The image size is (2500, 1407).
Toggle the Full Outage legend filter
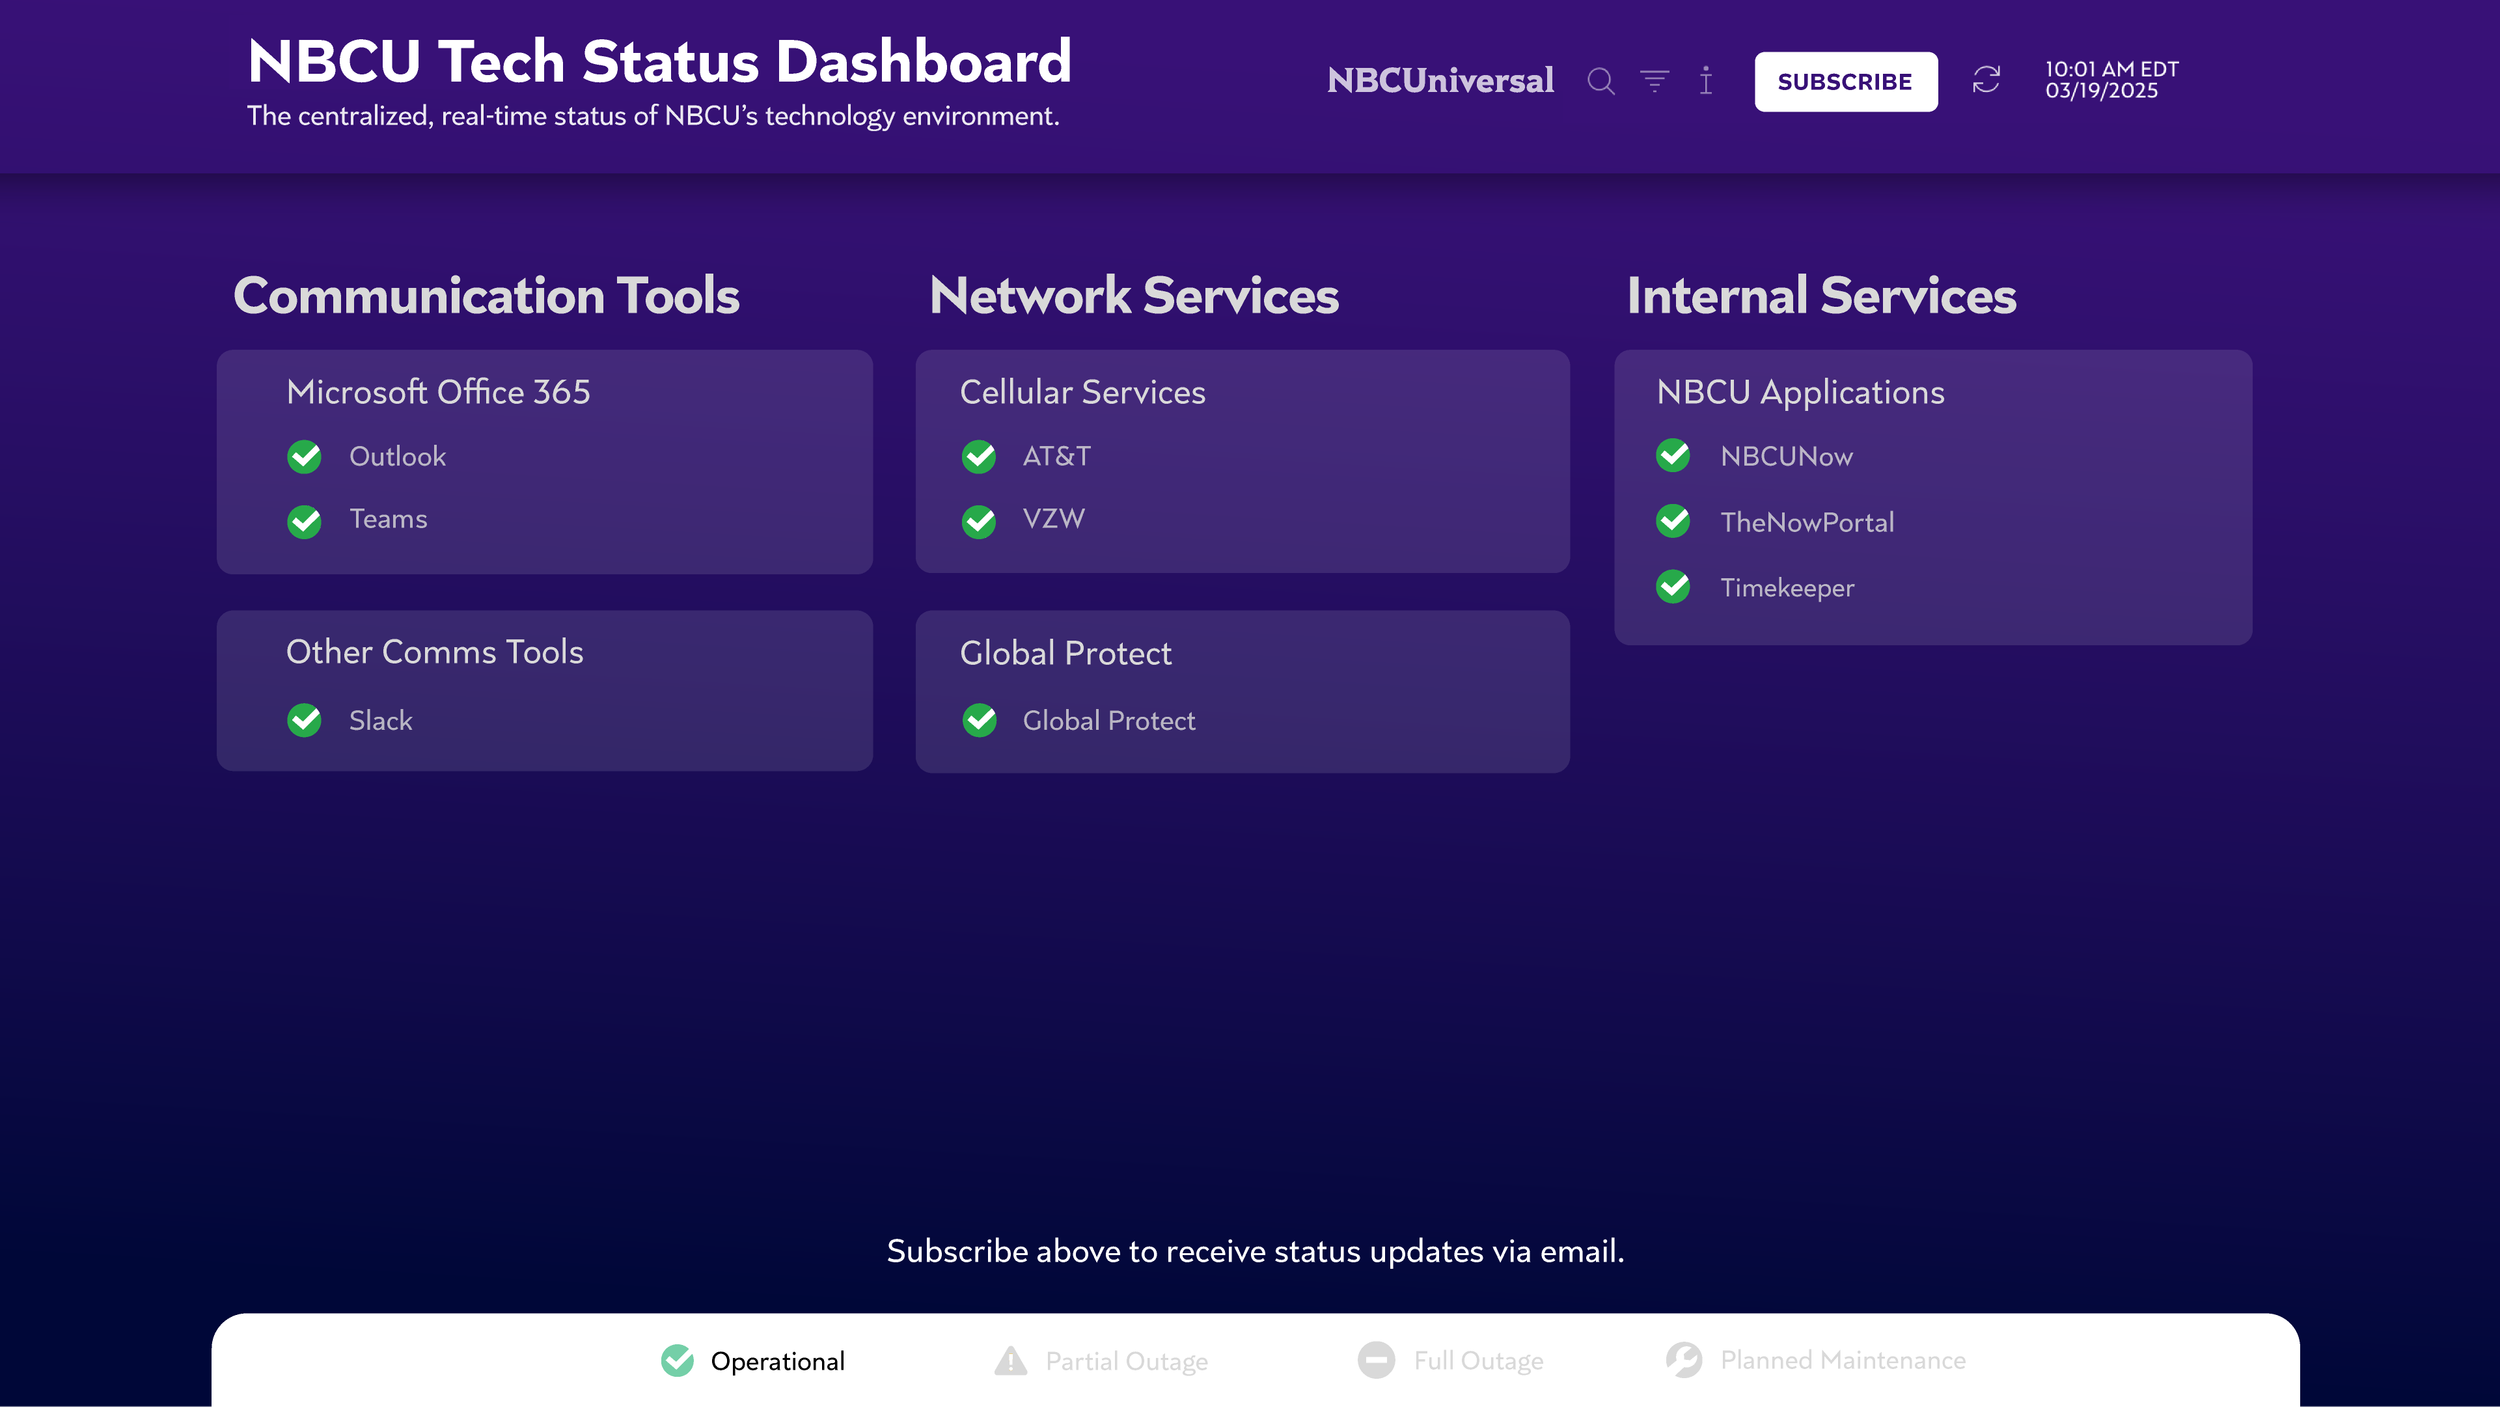1451,1361
